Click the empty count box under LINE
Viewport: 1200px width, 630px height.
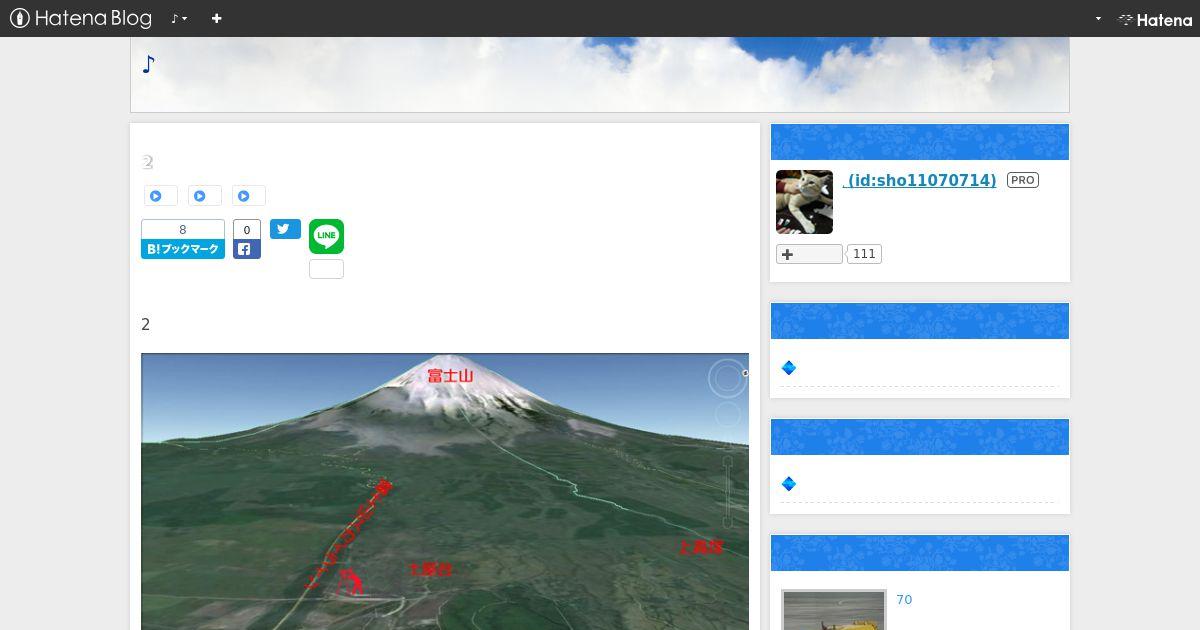point(326,269)
